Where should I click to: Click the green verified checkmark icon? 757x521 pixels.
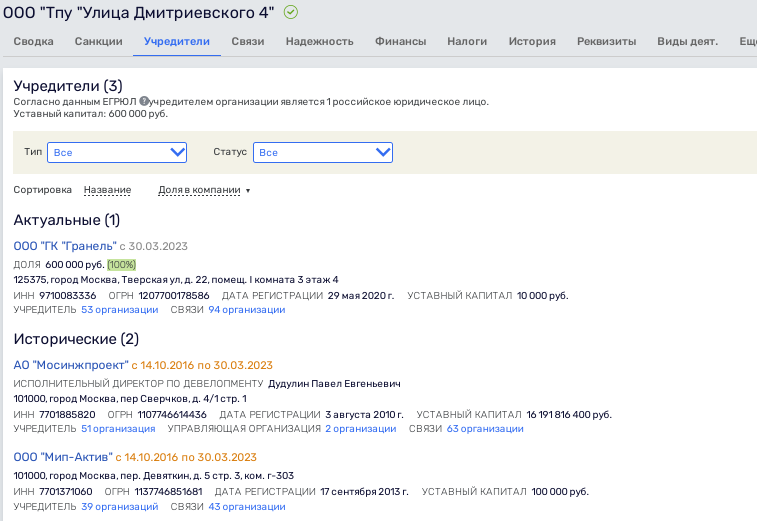(x=291, y=12)
